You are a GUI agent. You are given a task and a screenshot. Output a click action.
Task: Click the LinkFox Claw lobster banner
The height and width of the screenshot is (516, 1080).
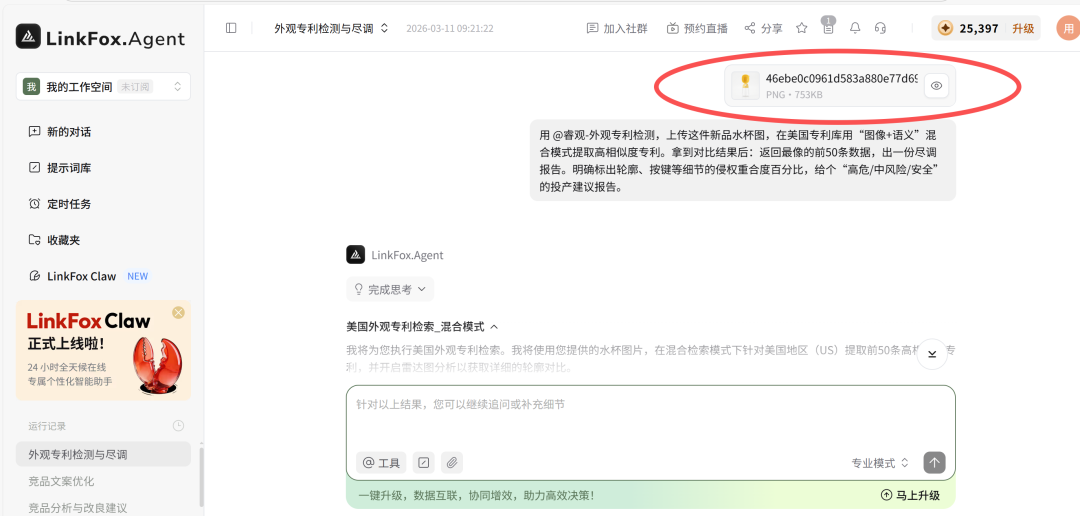click(103, 350)
